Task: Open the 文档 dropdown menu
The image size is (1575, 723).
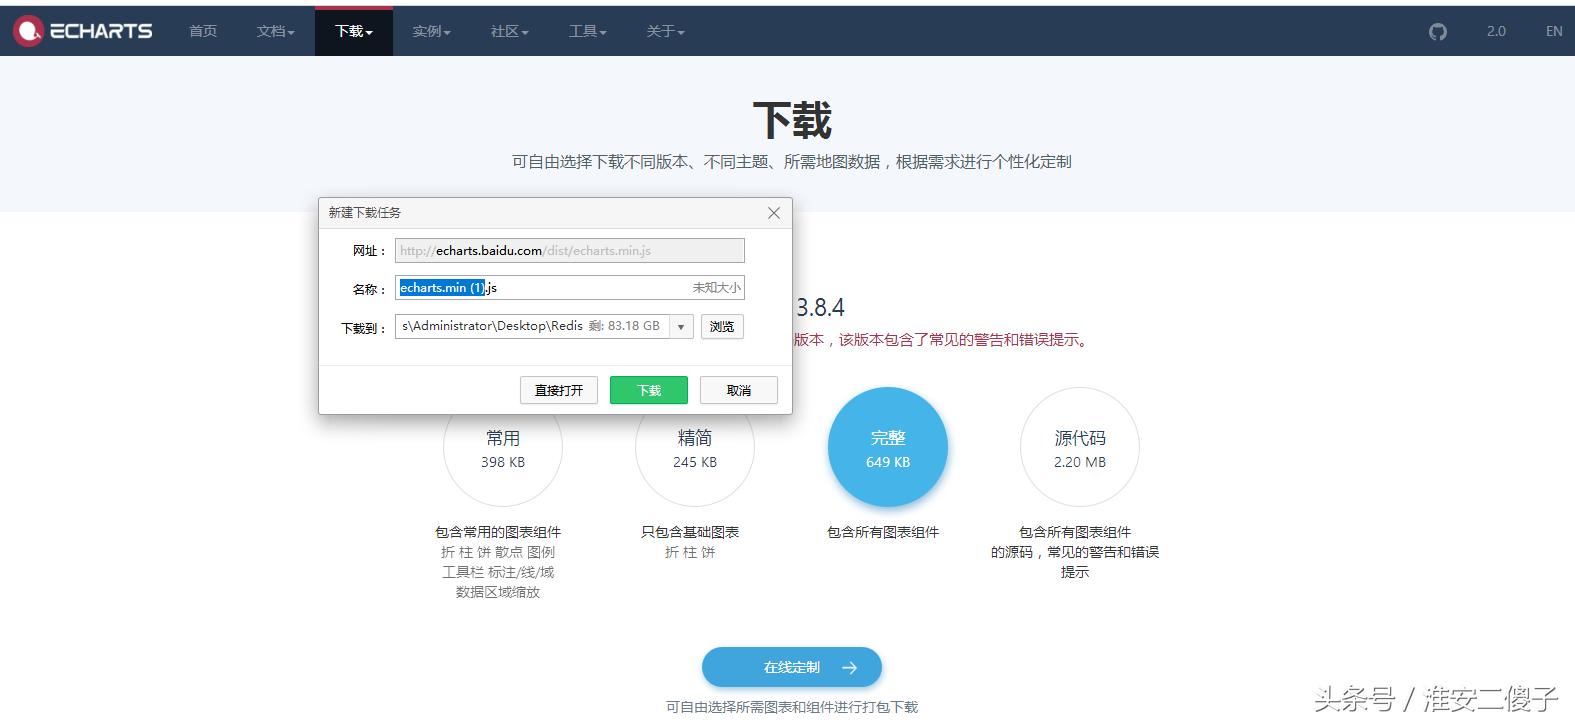Action: tap(275, 31)
